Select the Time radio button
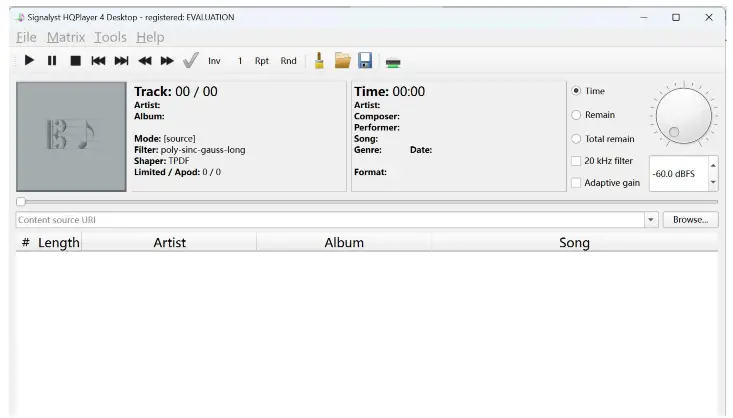 (576, 91)
